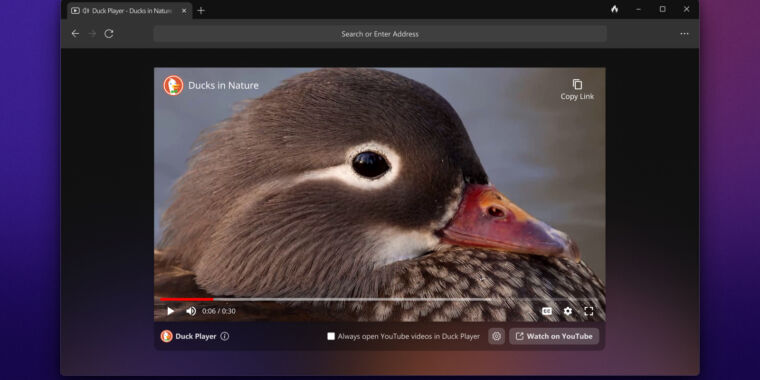
Task: Click the Fire button flame icon
Action: tap(615, 9)
